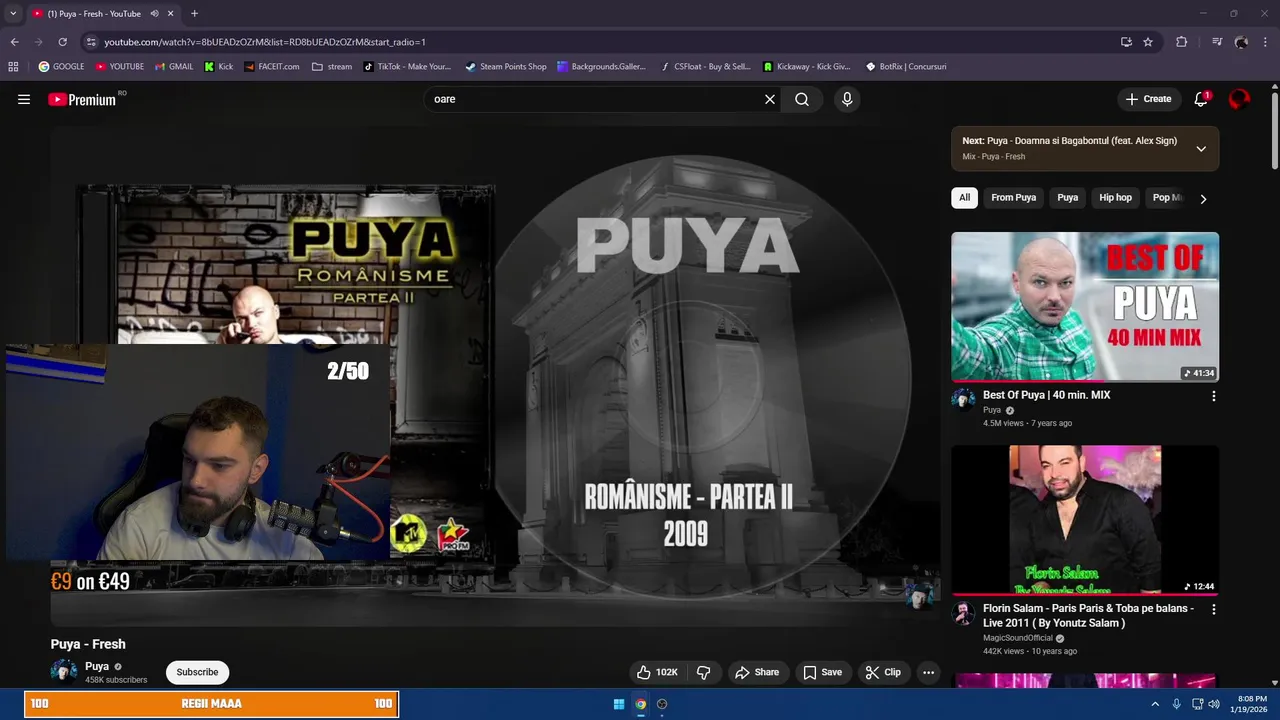The image size is (1280, 720).
Task: Open Puya channel avatar under the video
Action: click(x=64, y=672)
